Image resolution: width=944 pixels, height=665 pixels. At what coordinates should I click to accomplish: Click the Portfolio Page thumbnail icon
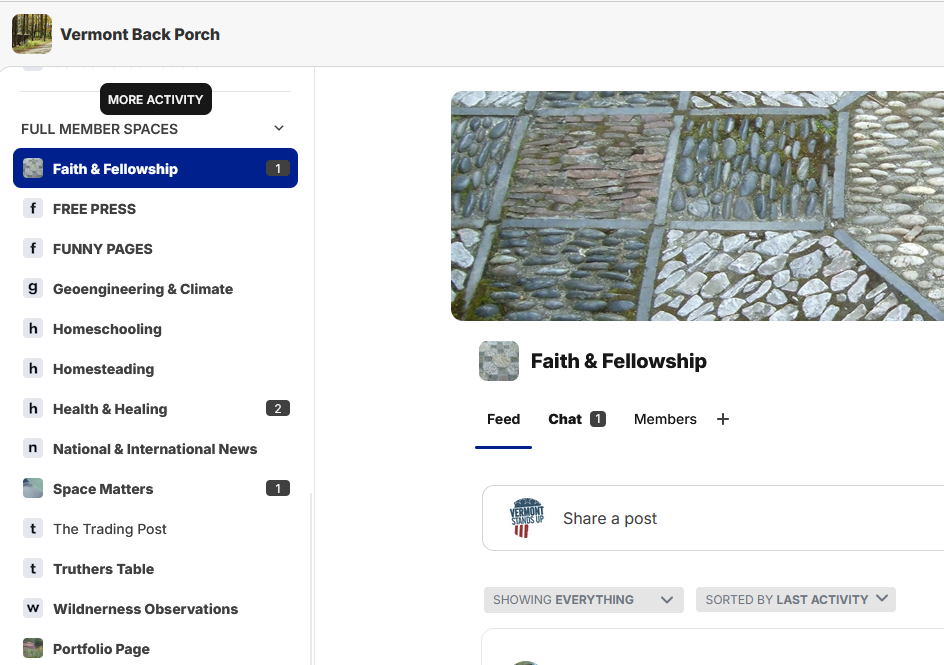[x=33, y=648]
